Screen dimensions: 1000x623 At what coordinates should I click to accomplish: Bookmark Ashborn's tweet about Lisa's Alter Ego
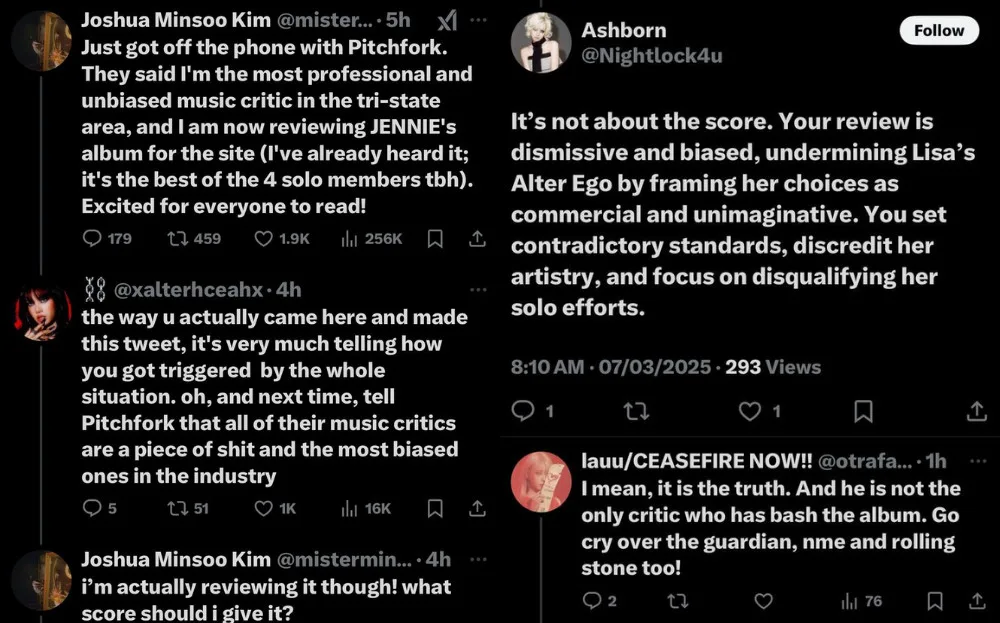click(x=863, y=411)
